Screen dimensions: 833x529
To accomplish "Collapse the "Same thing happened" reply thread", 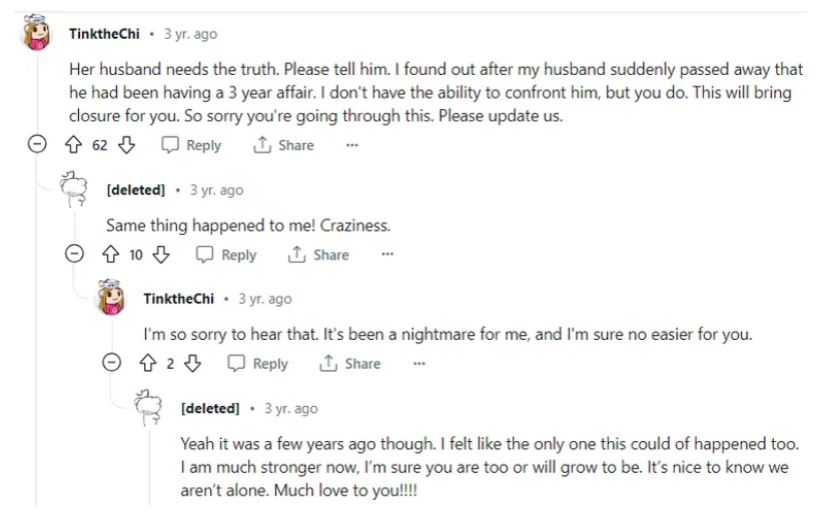I will tap(75, 255).
